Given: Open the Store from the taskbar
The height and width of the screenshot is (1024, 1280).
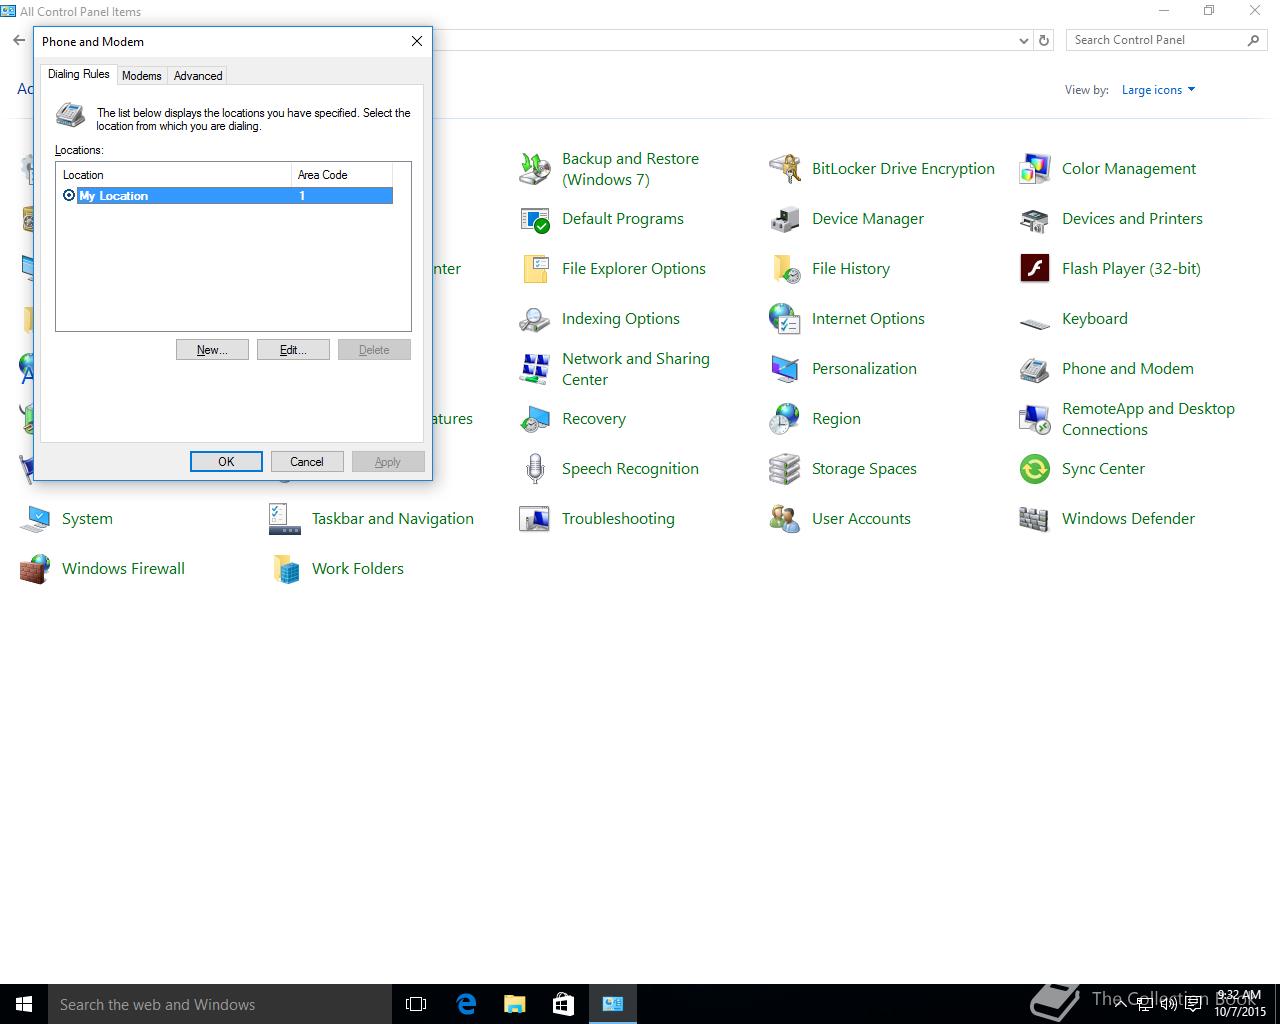Looking at the screenshot, I should coord(563,1004).
